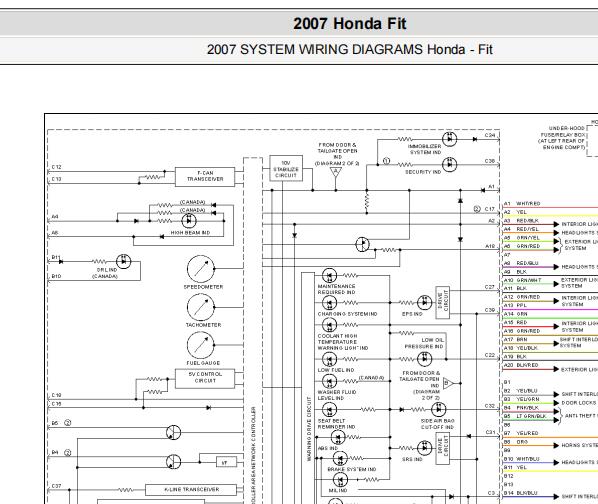Select the LED symbol above SECURITY IND
Viewport: 598px width, 504px height.
click(x=450, y=164)
